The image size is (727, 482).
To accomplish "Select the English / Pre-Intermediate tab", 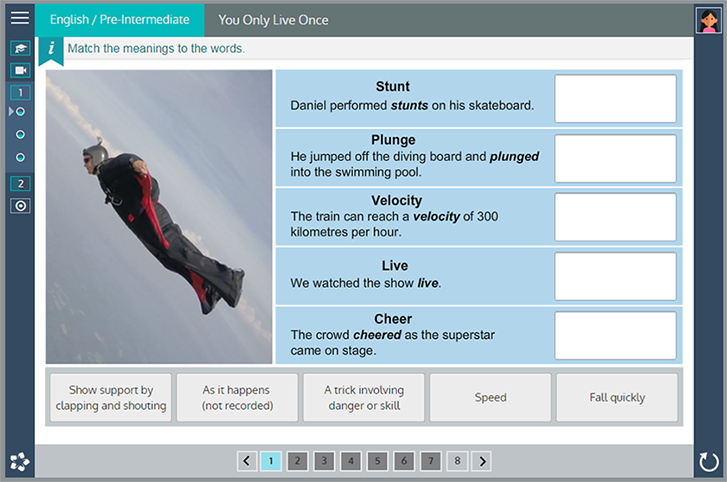I will point(119,20).
